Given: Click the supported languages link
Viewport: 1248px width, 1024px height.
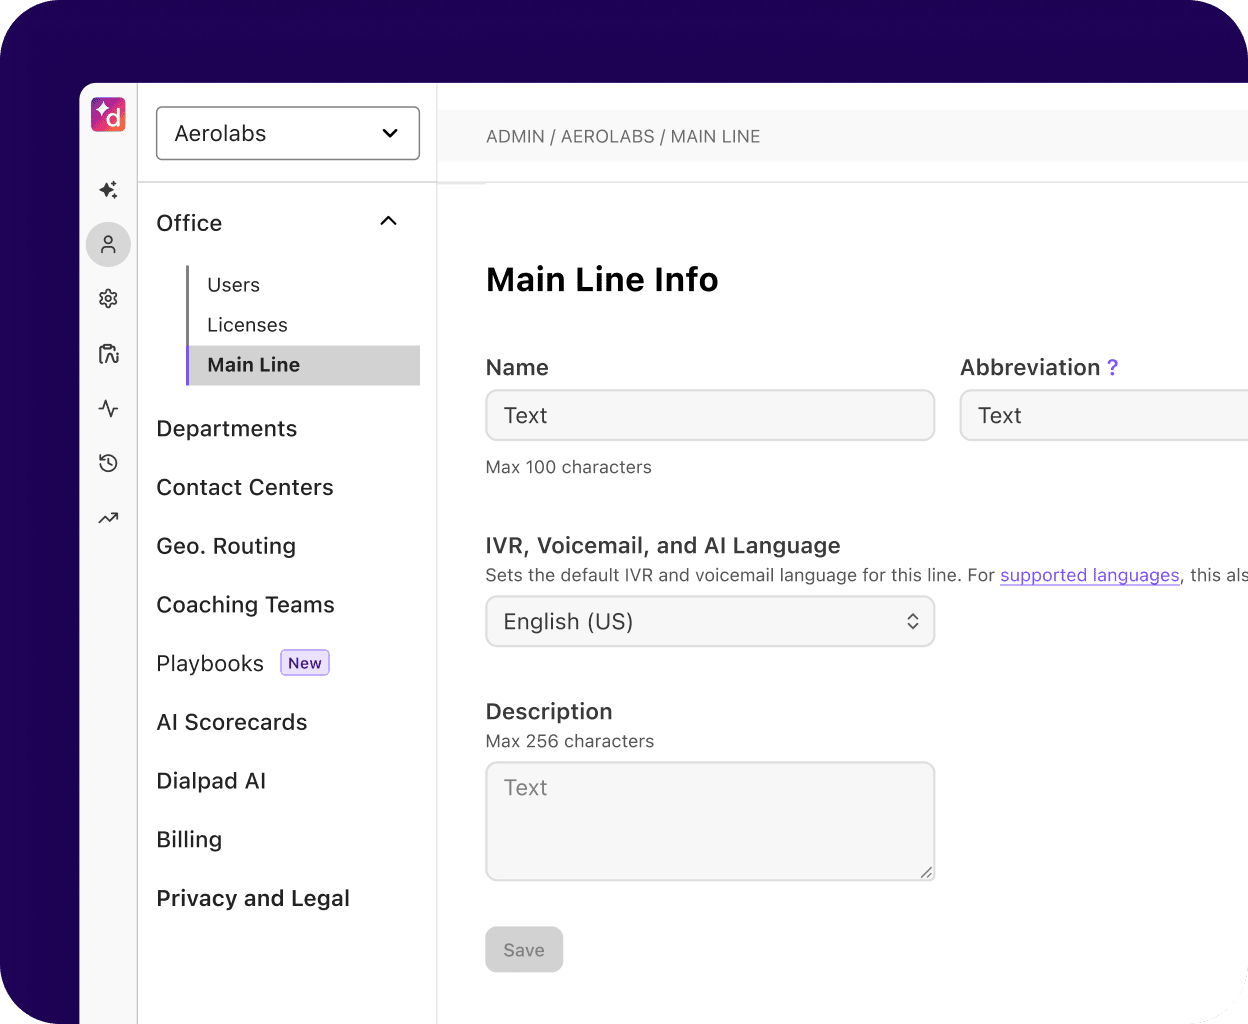Looking at the screenshot, I should point(1089,575).
